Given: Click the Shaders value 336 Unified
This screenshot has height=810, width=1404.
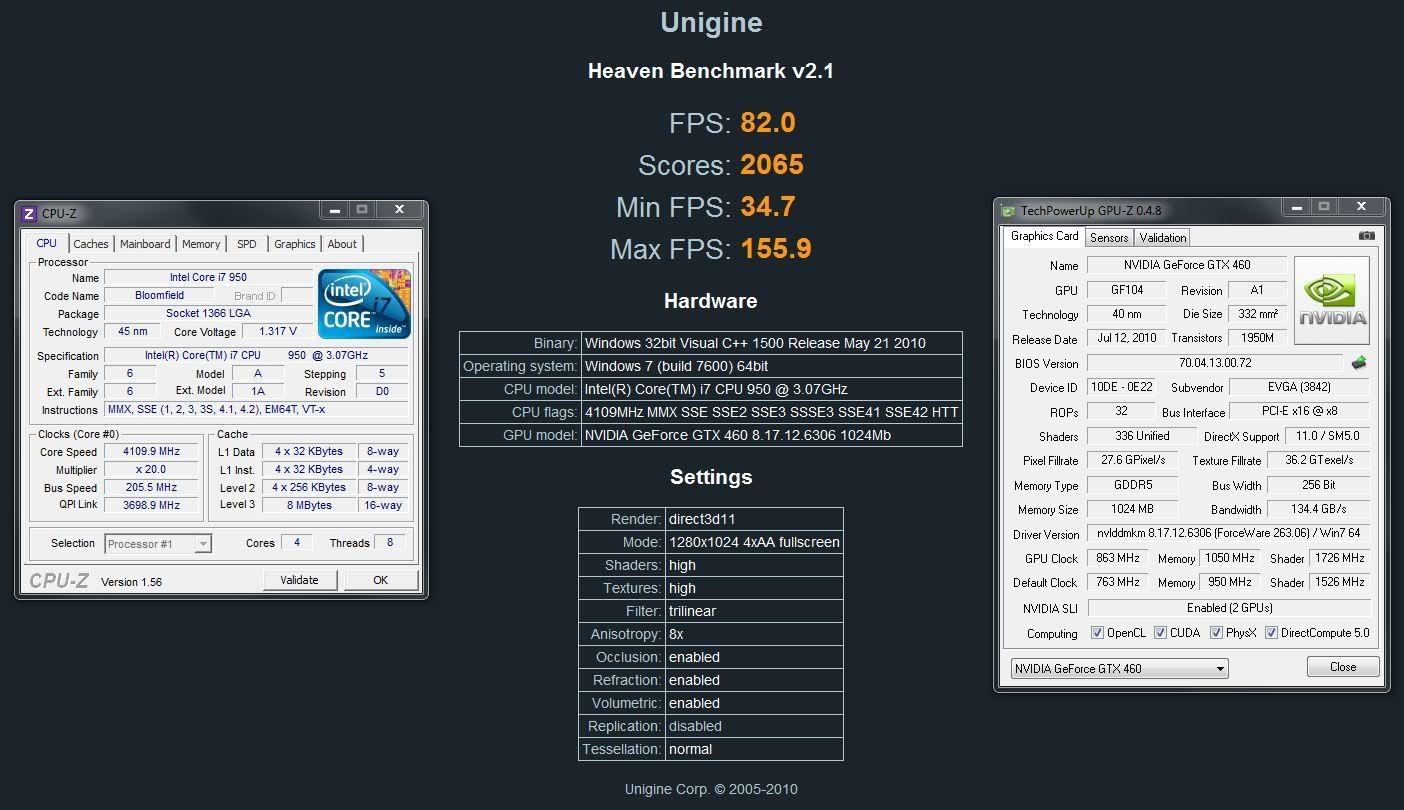Looking at the screenshot, I should point(1141,436).
